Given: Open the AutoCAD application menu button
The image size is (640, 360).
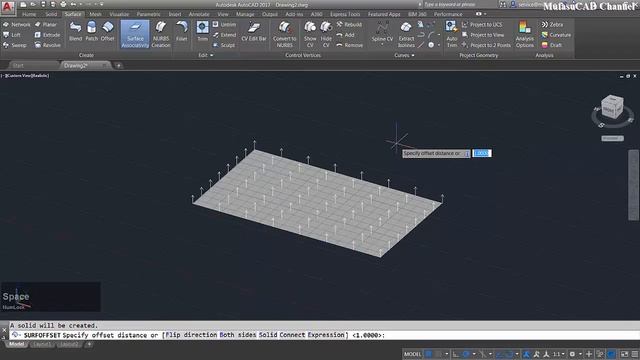Looking at the screenshot, I should pyautogui.click(x=7, y=7).
